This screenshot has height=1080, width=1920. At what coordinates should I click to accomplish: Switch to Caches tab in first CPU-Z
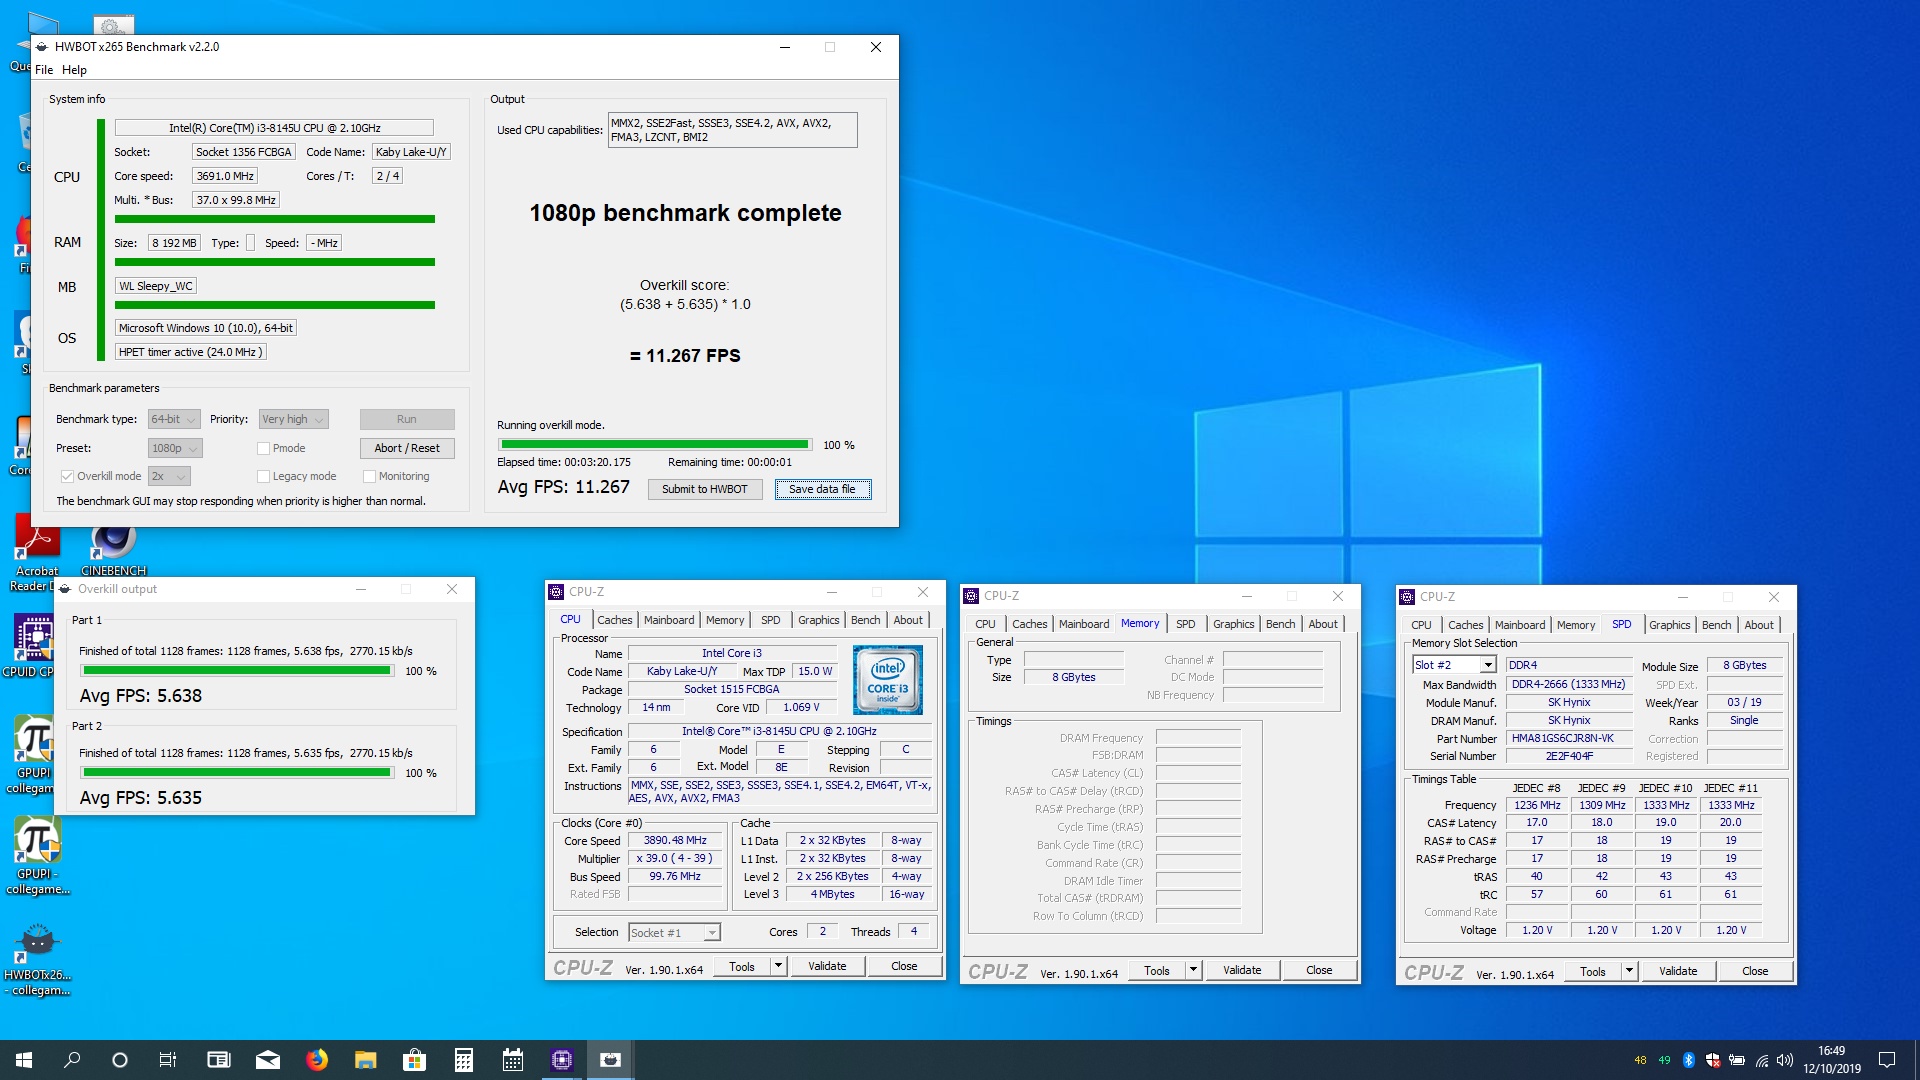point(614,620)
